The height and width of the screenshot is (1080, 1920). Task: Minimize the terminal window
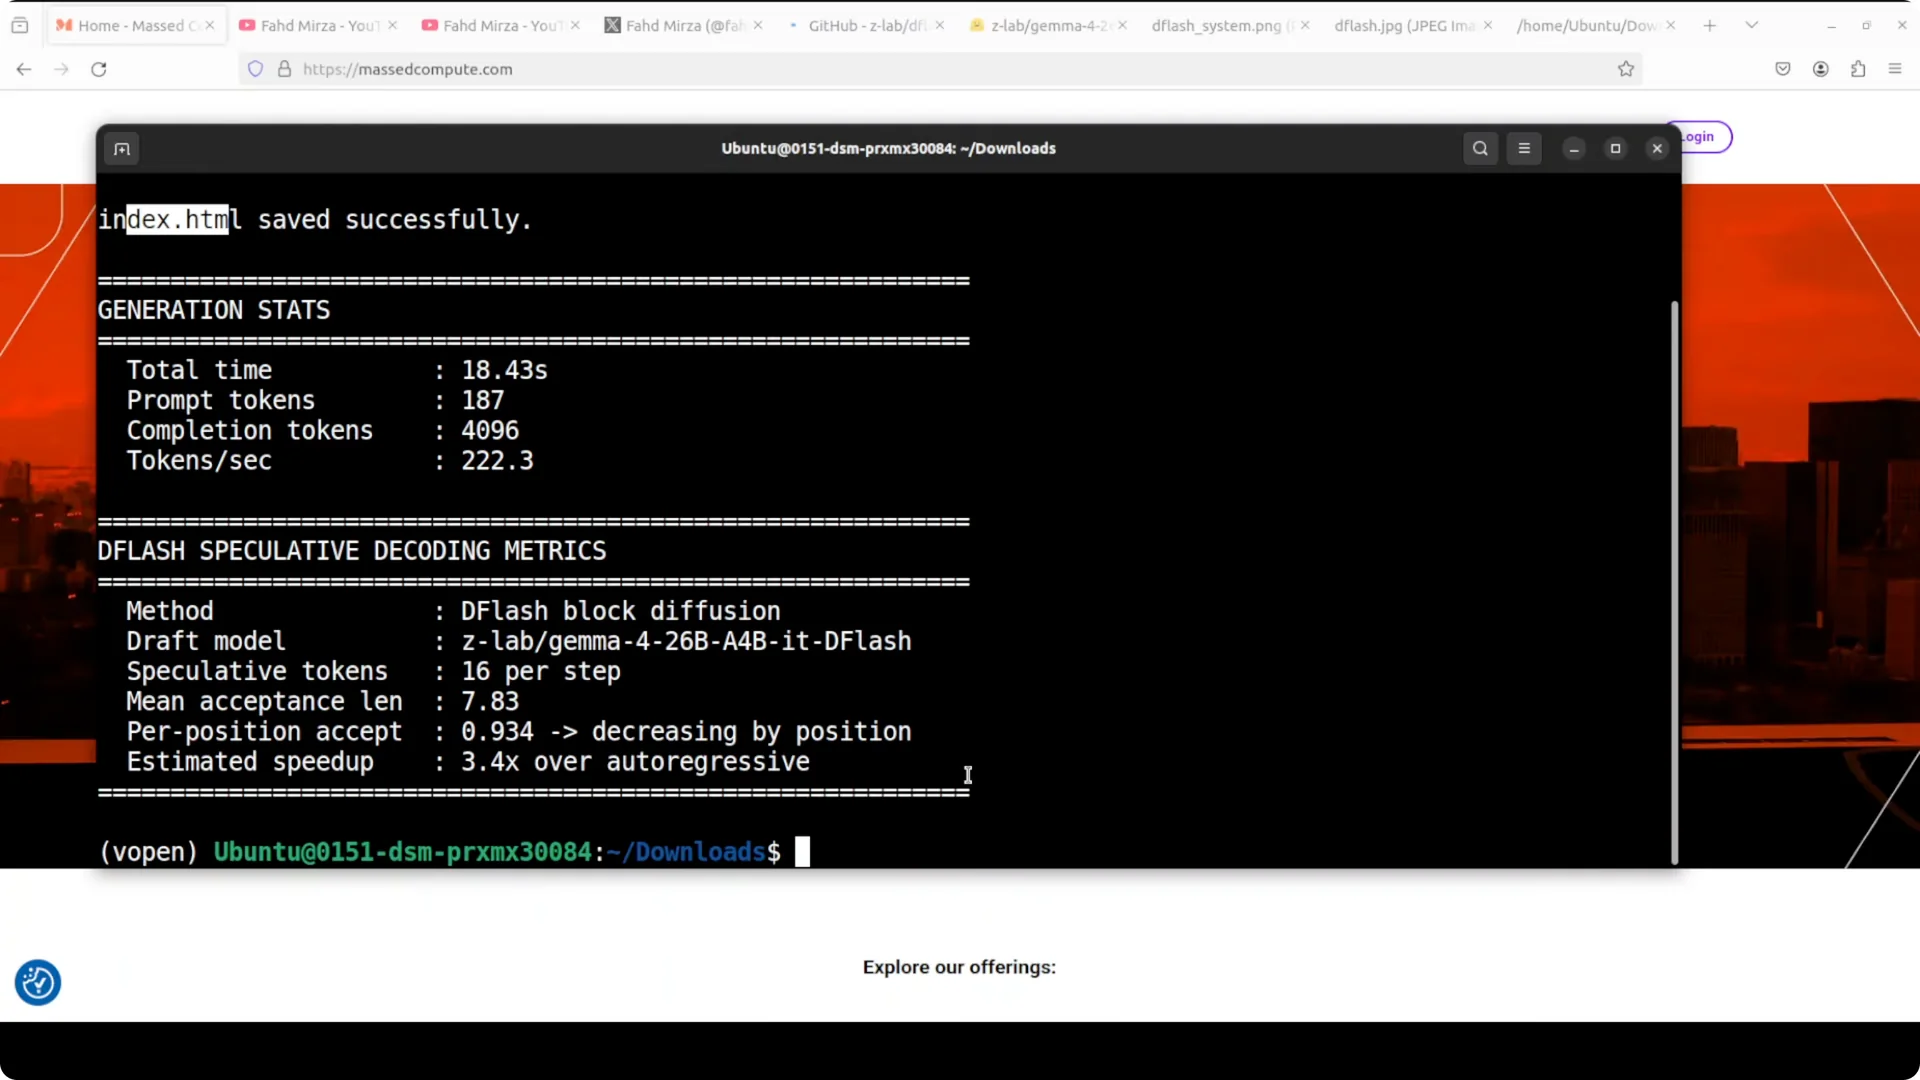(1574, 148)
